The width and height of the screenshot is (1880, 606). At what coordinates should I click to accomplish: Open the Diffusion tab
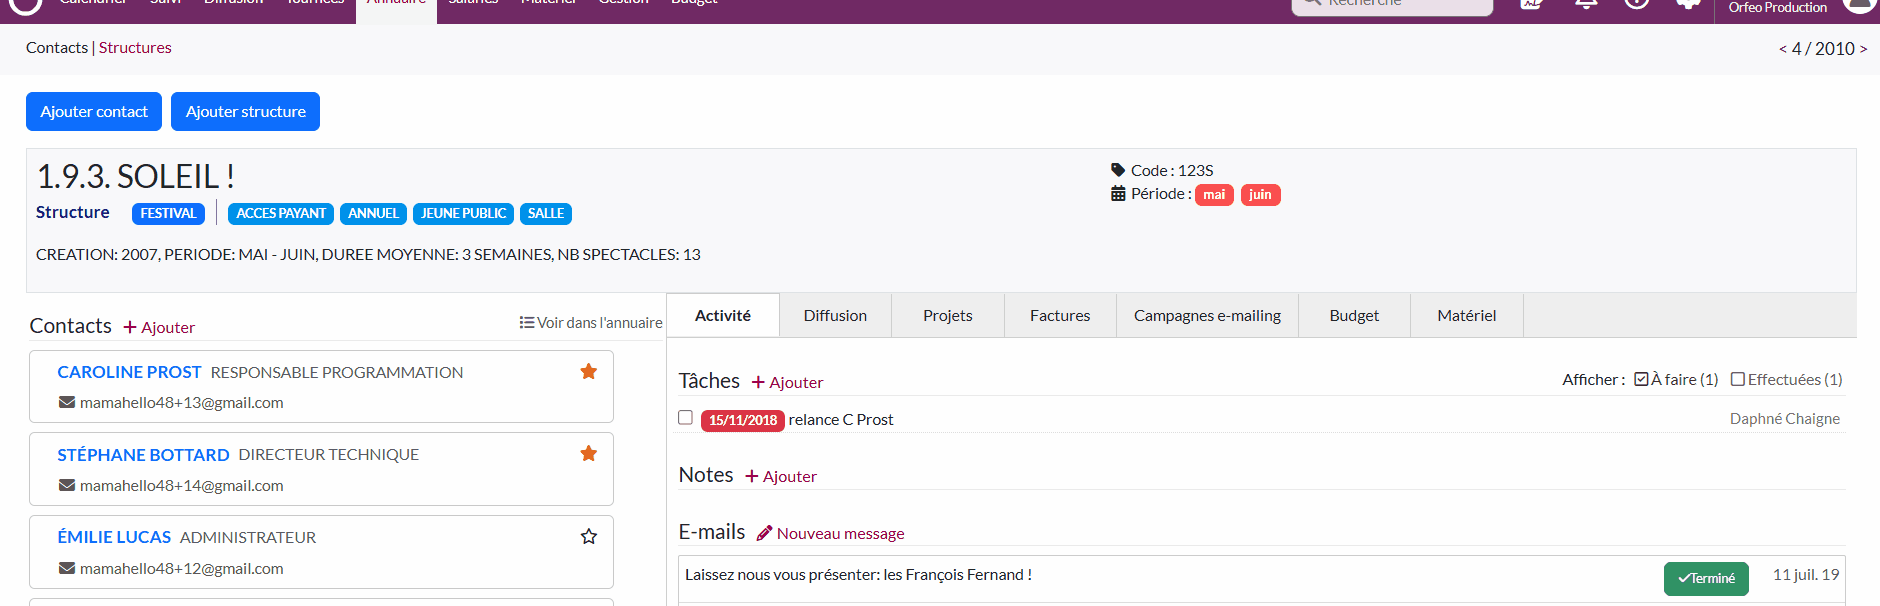[x=835, y=315]
